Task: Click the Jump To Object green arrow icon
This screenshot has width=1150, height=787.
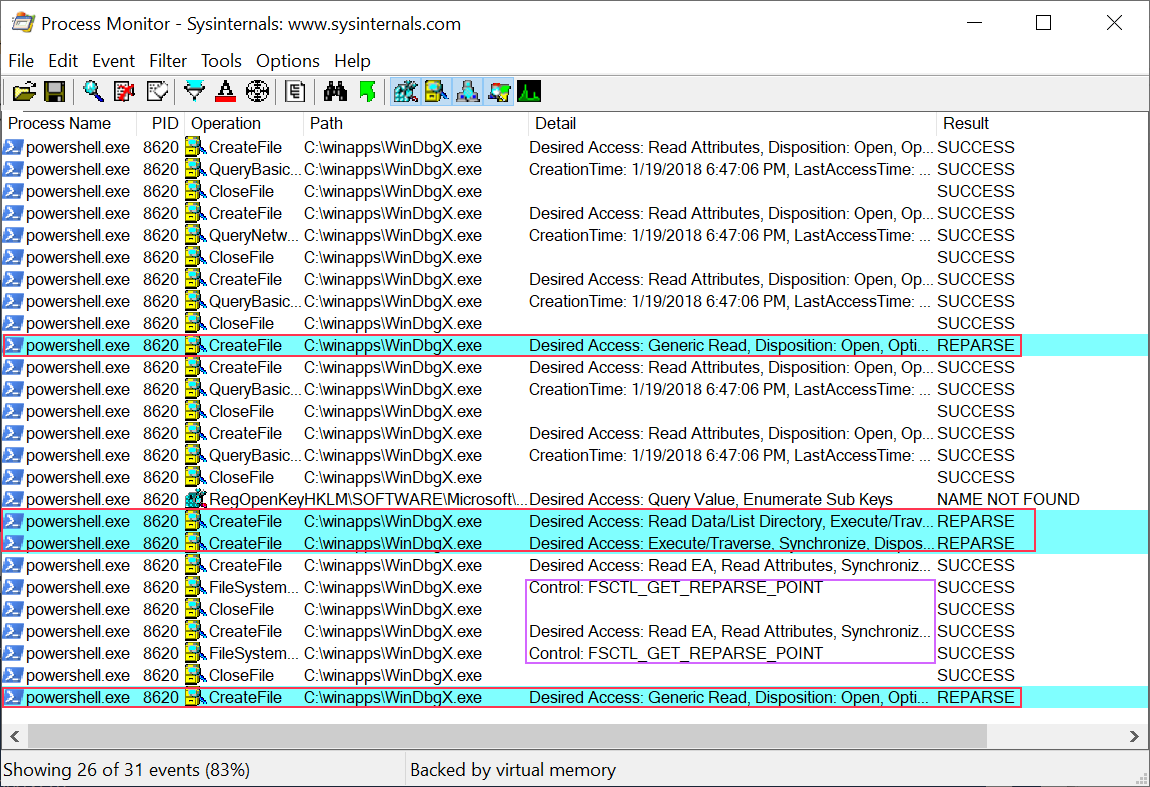Action: 367,92
